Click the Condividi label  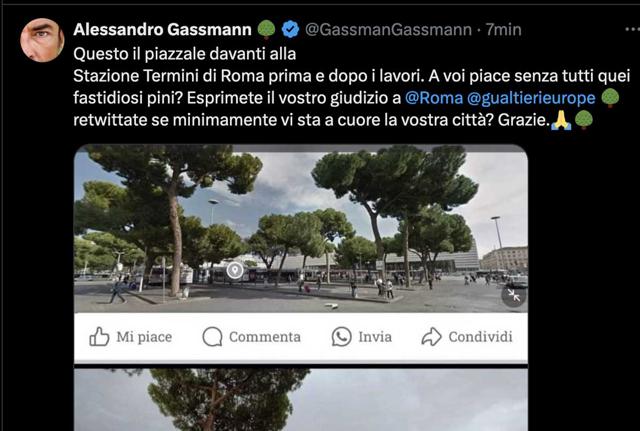[480, 337]
